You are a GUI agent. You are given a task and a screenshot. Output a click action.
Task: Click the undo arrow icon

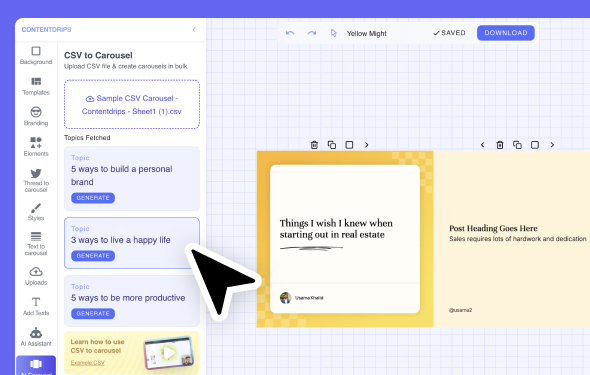[290, 33]
